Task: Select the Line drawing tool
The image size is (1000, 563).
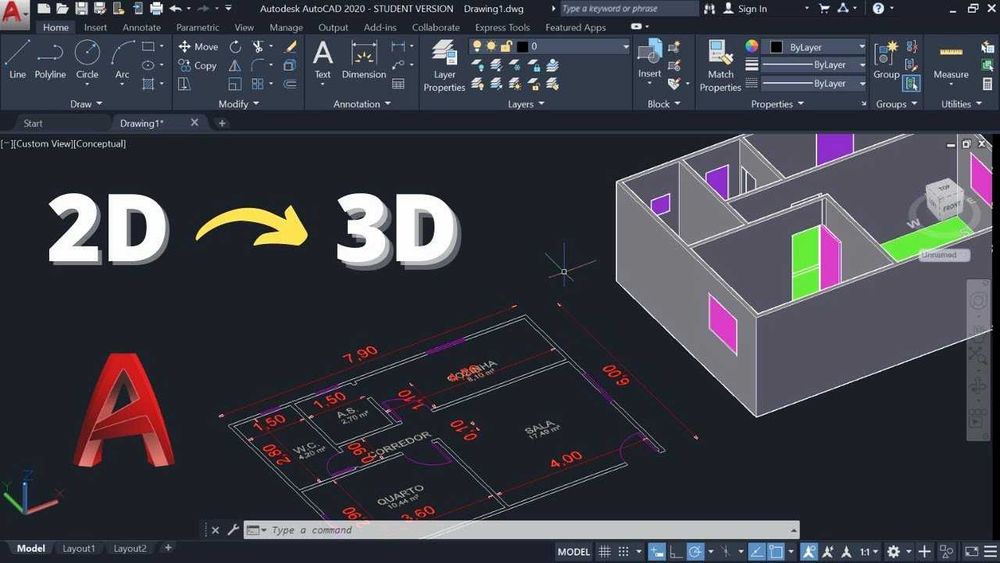Action: (17, 59)
